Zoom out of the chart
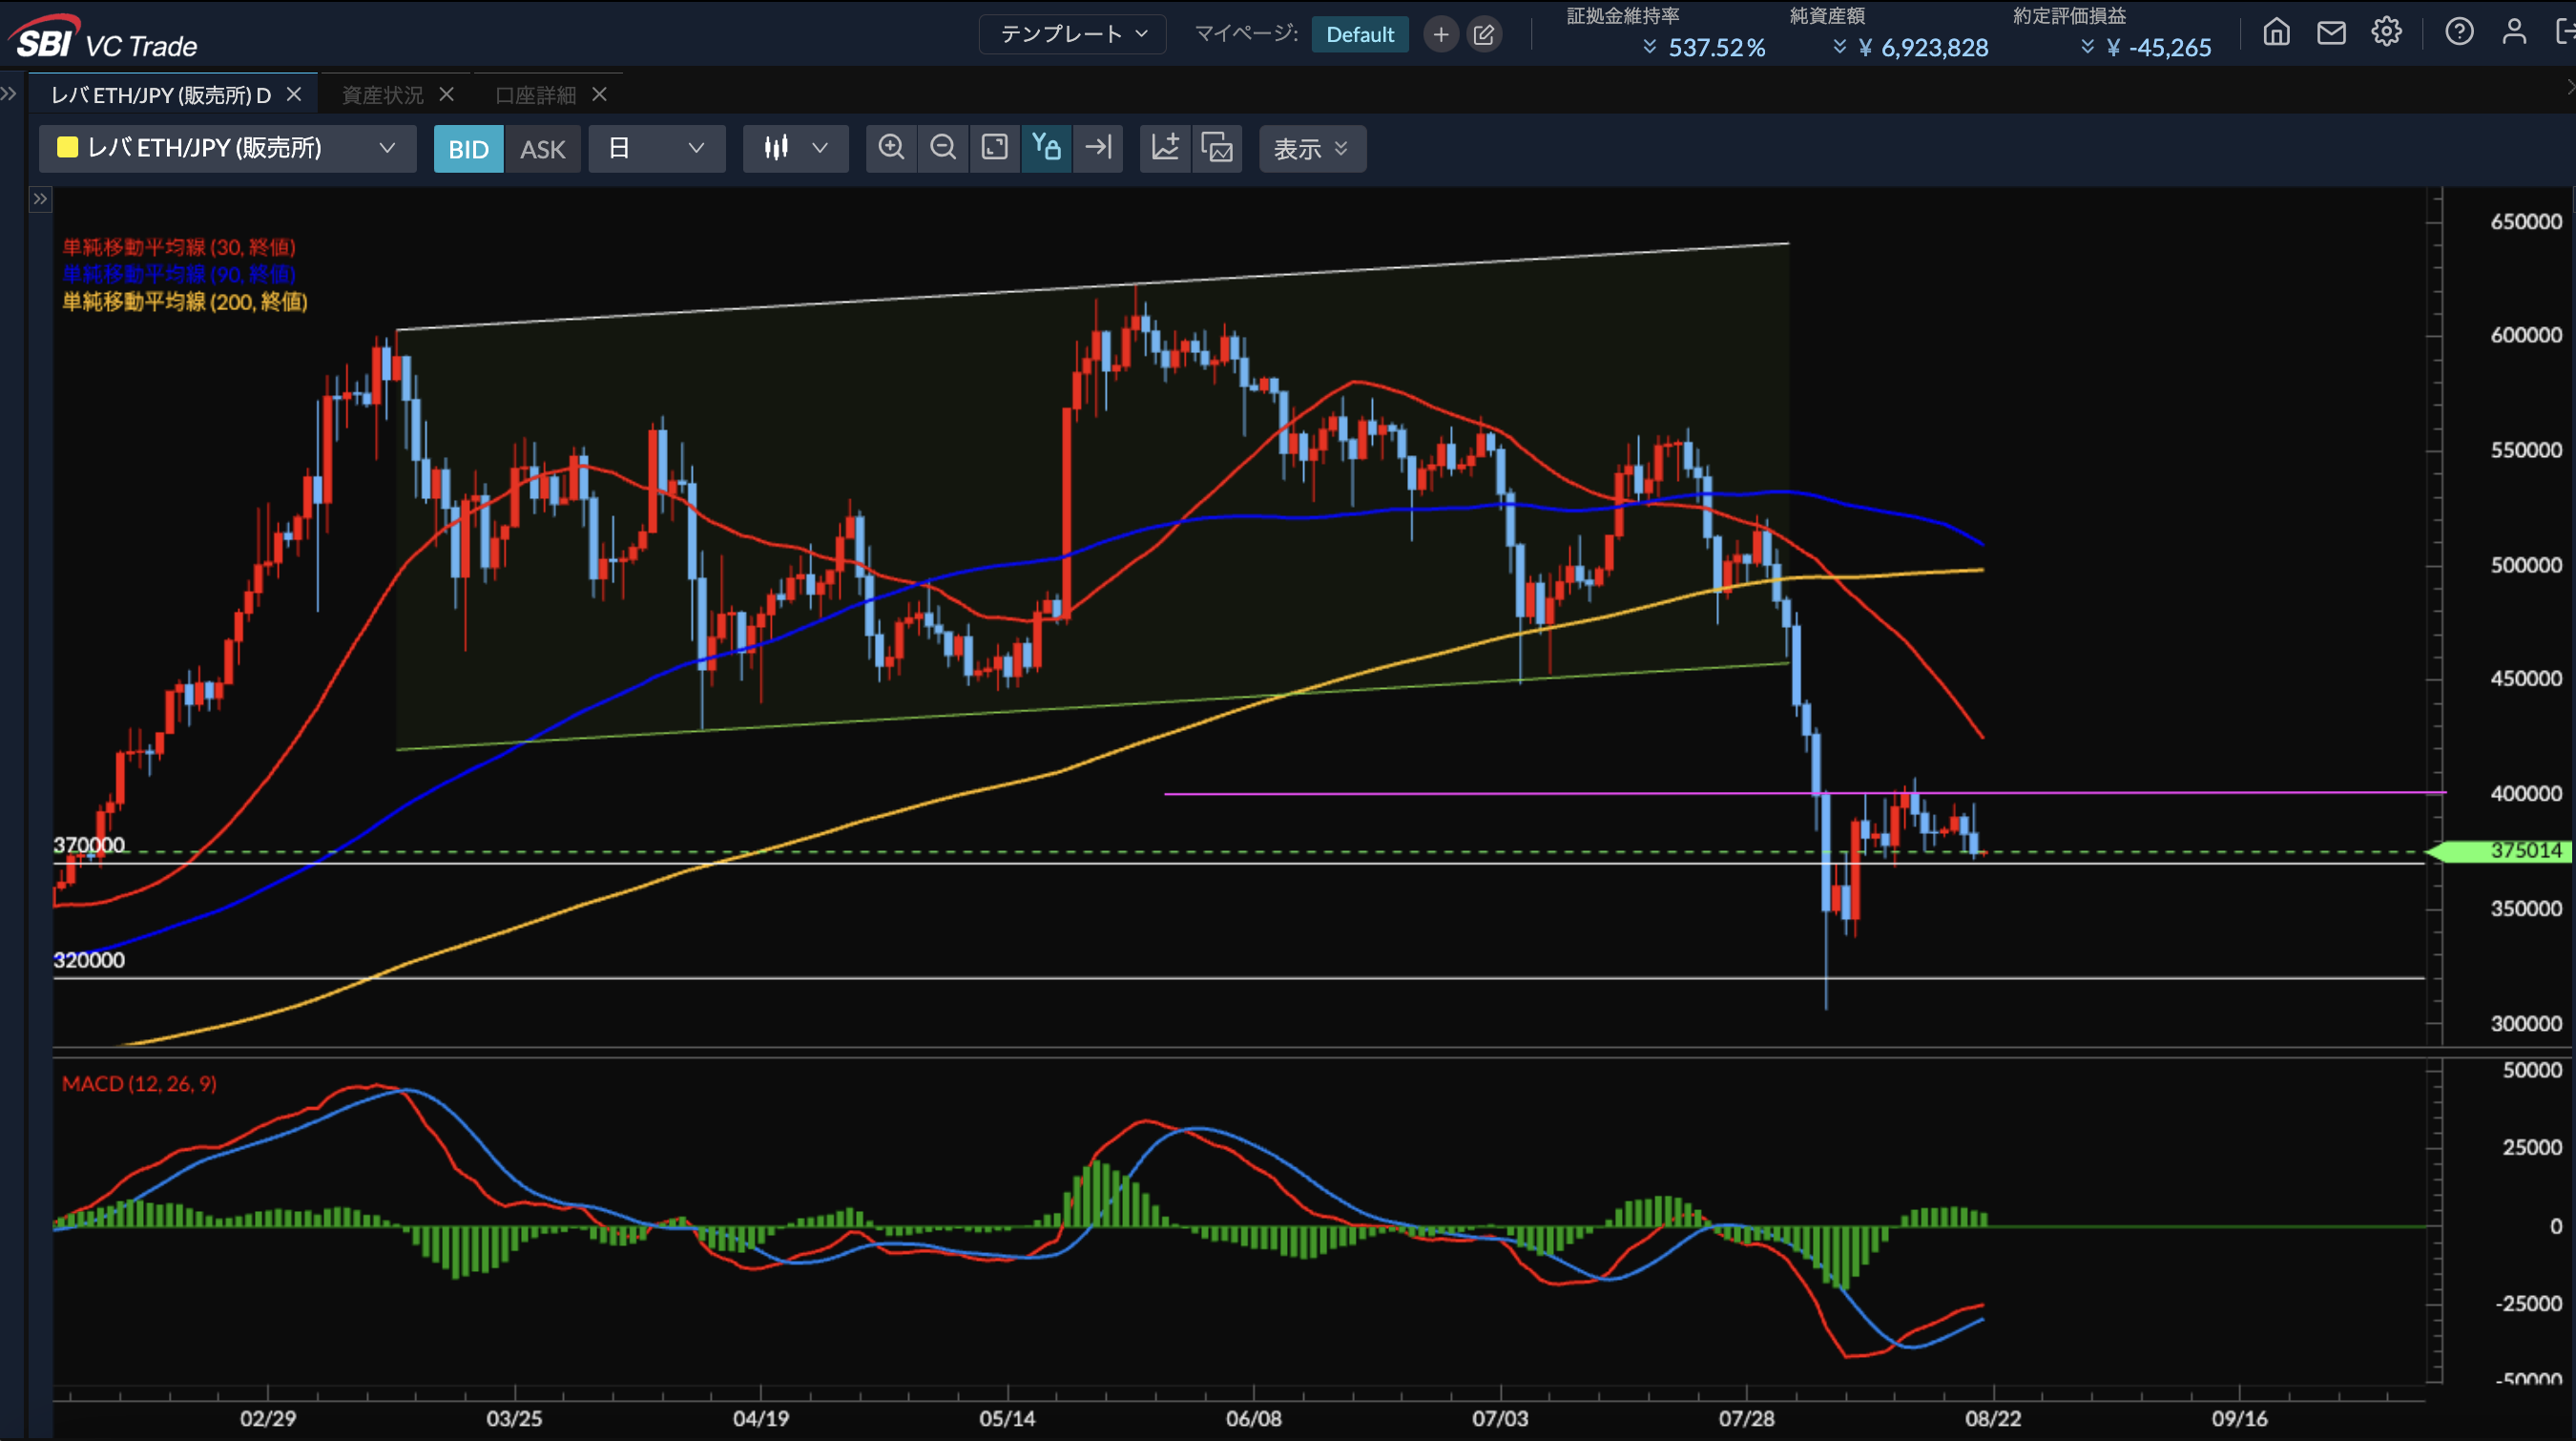Viewport: 2576px width, 1441px height. pyautogui.click(x=942, y=148)
